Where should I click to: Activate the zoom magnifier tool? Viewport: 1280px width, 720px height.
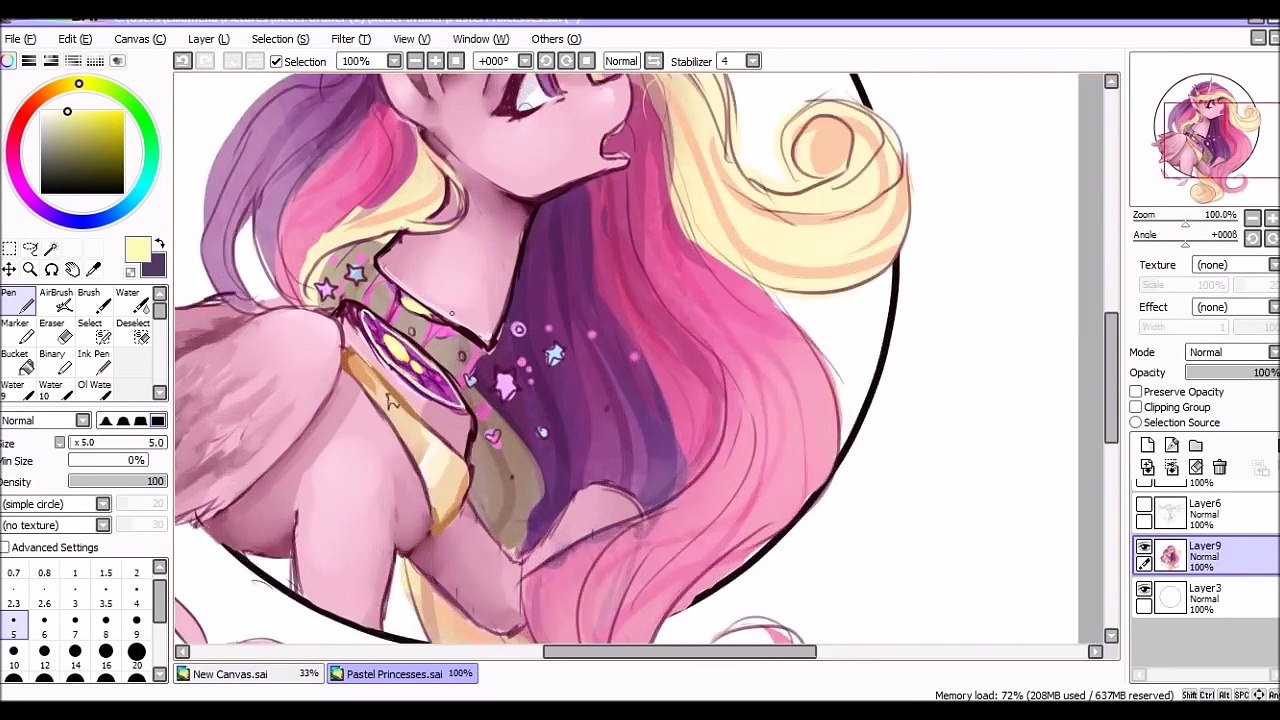click(30, 269)
